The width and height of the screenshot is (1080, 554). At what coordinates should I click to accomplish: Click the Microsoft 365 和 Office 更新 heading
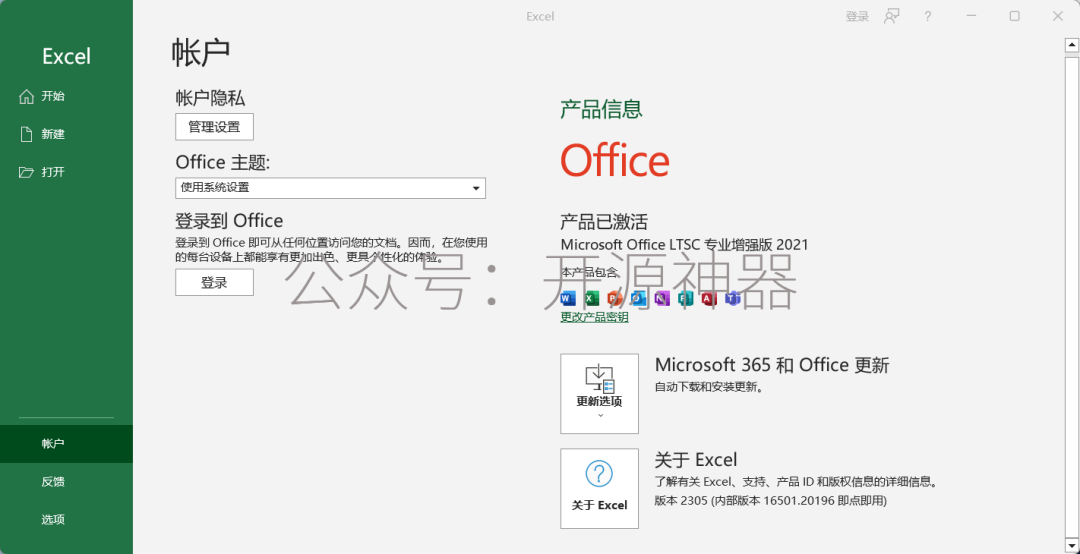coord(772,365)
